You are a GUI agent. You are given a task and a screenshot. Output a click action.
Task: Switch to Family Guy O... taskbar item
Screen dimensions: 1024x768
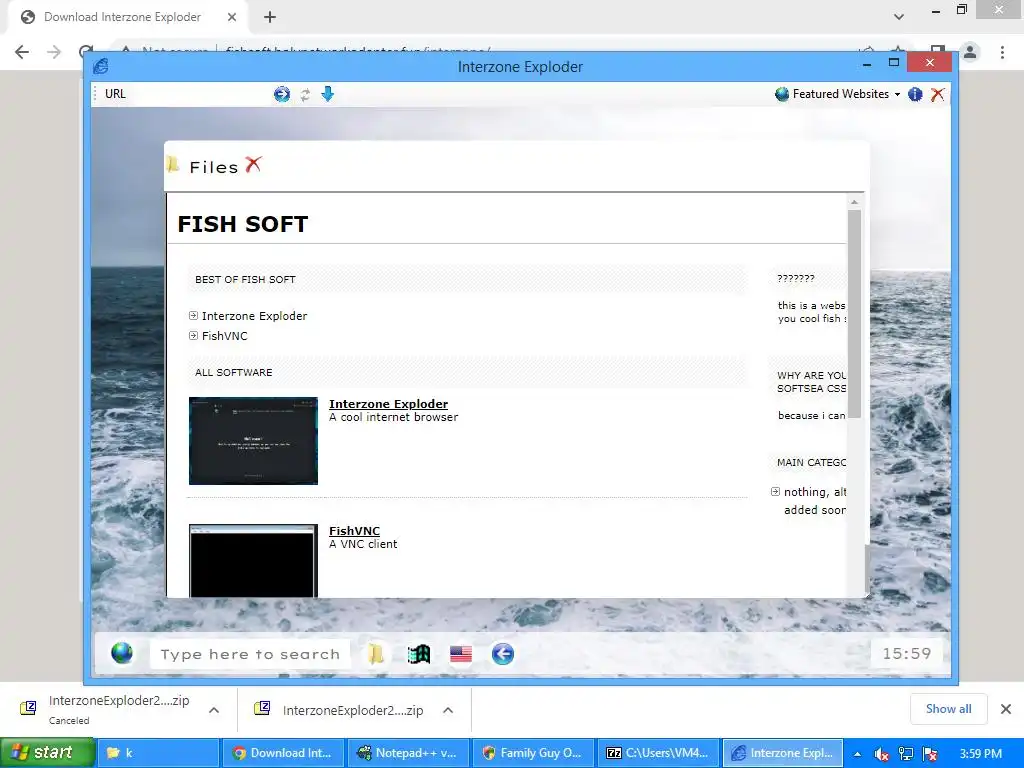(533, 753)
